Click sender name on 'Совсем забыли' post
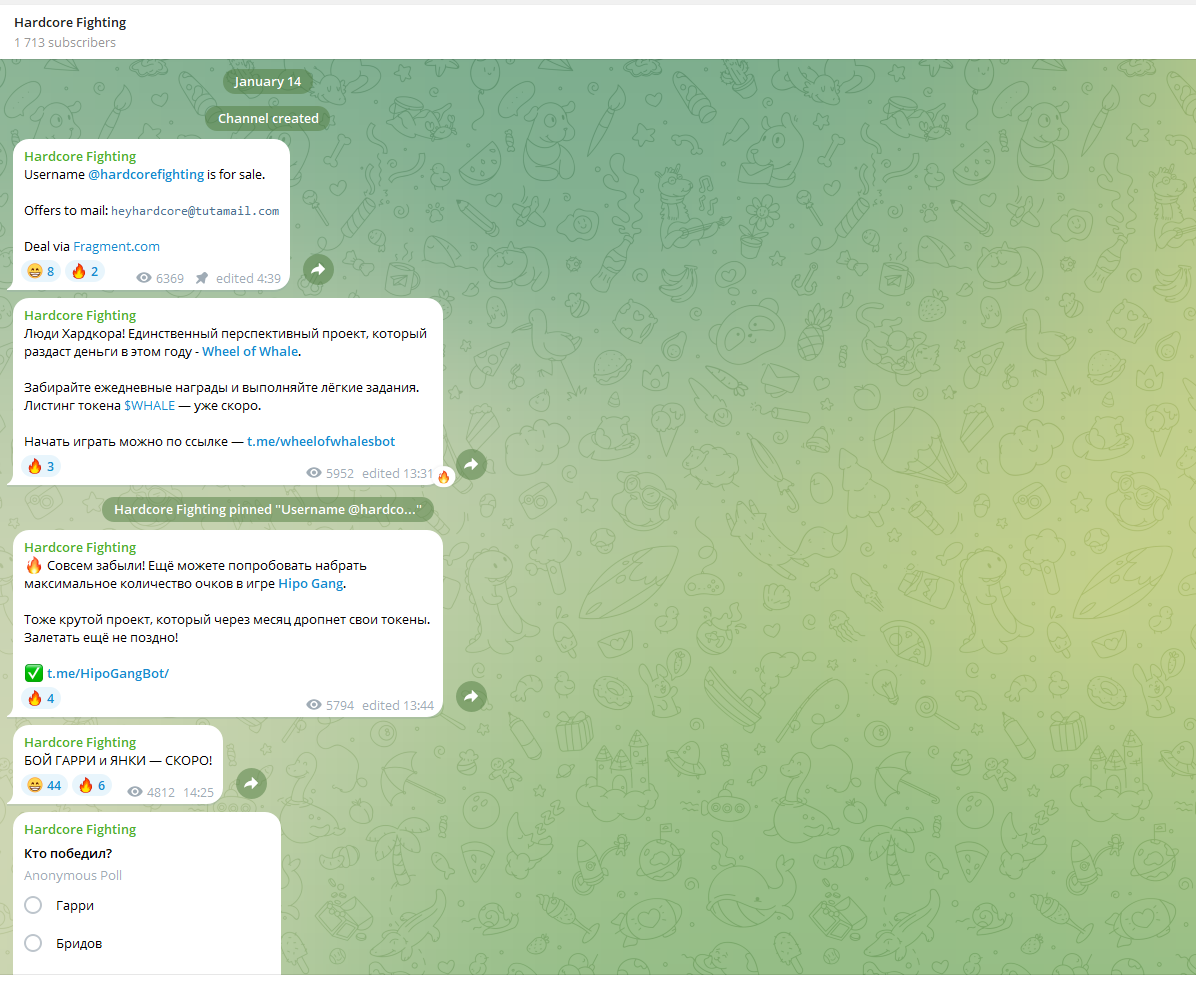The height and width of the screenshot is (987, 1196). click(x=80, y=547)
